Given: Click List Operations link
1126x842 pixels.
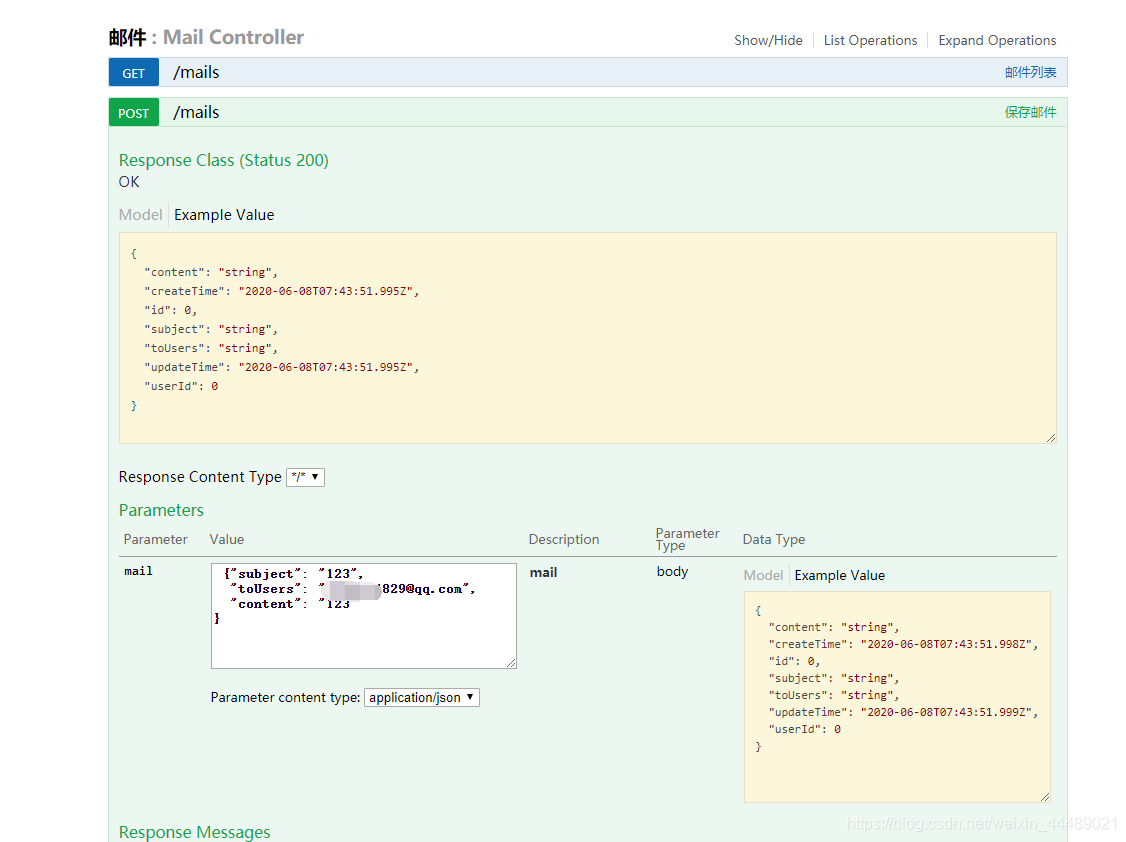Looking at the screenshot, I should point(870,40).
